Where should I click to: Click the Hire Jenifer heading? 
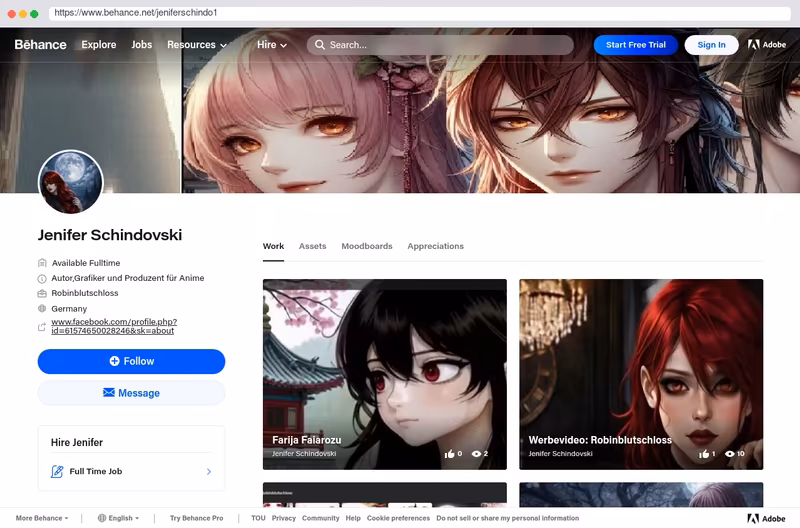click(x=77, y=443)
